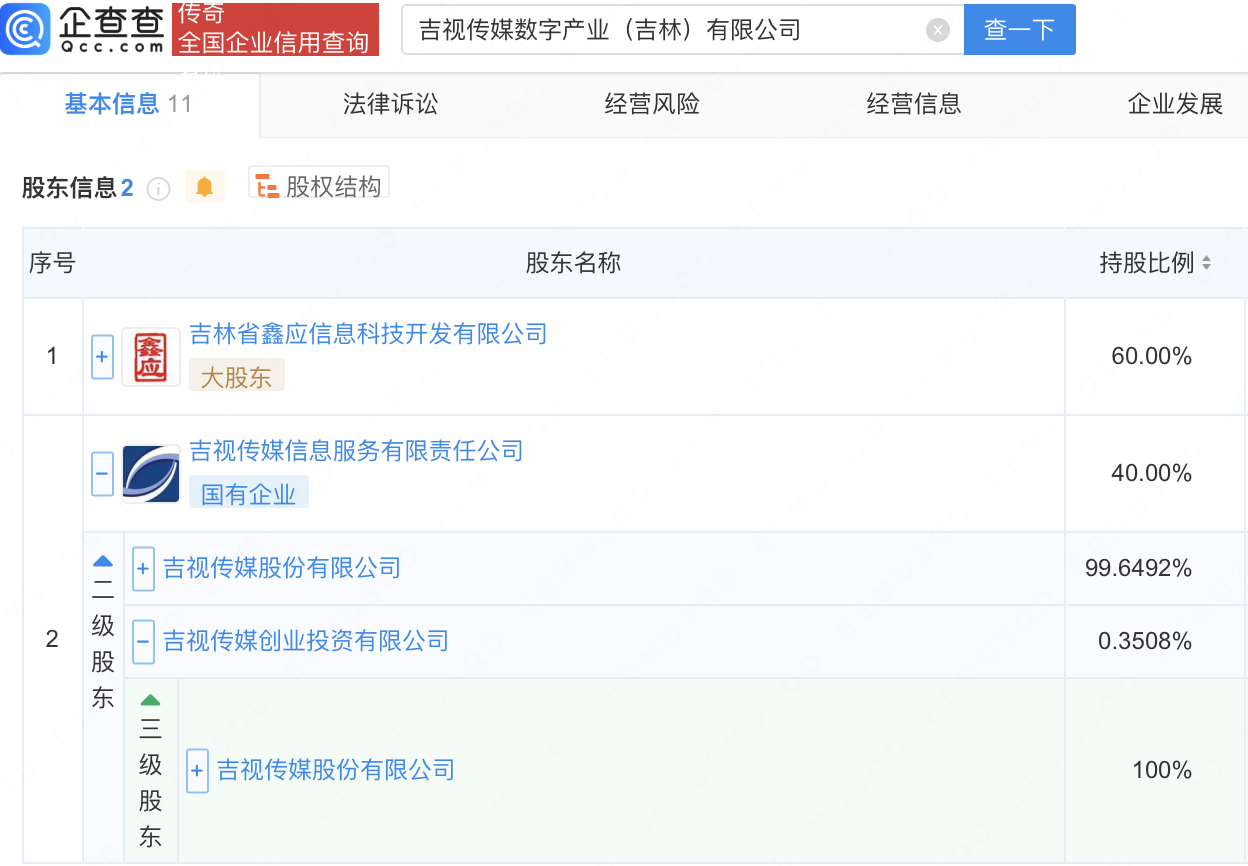Click the 国有企业 tag
The height and width of the screenshot is (866, 1248).
[x=249, y=493]
